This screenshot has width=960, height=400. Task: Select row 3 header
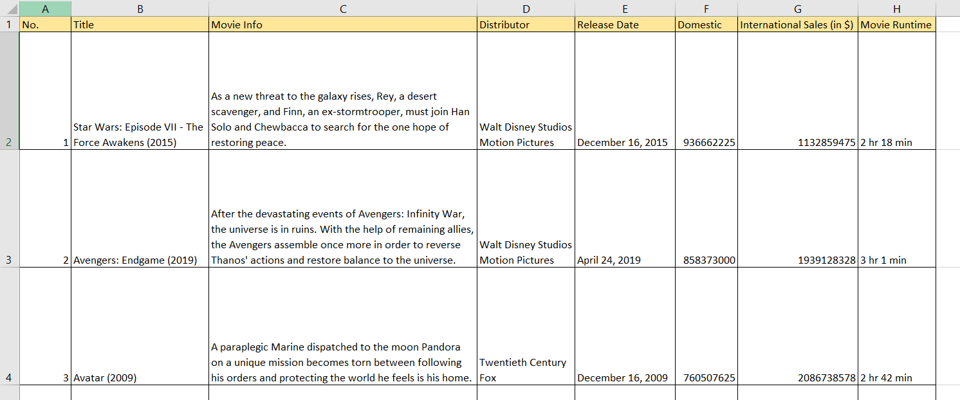coord(9,208)
